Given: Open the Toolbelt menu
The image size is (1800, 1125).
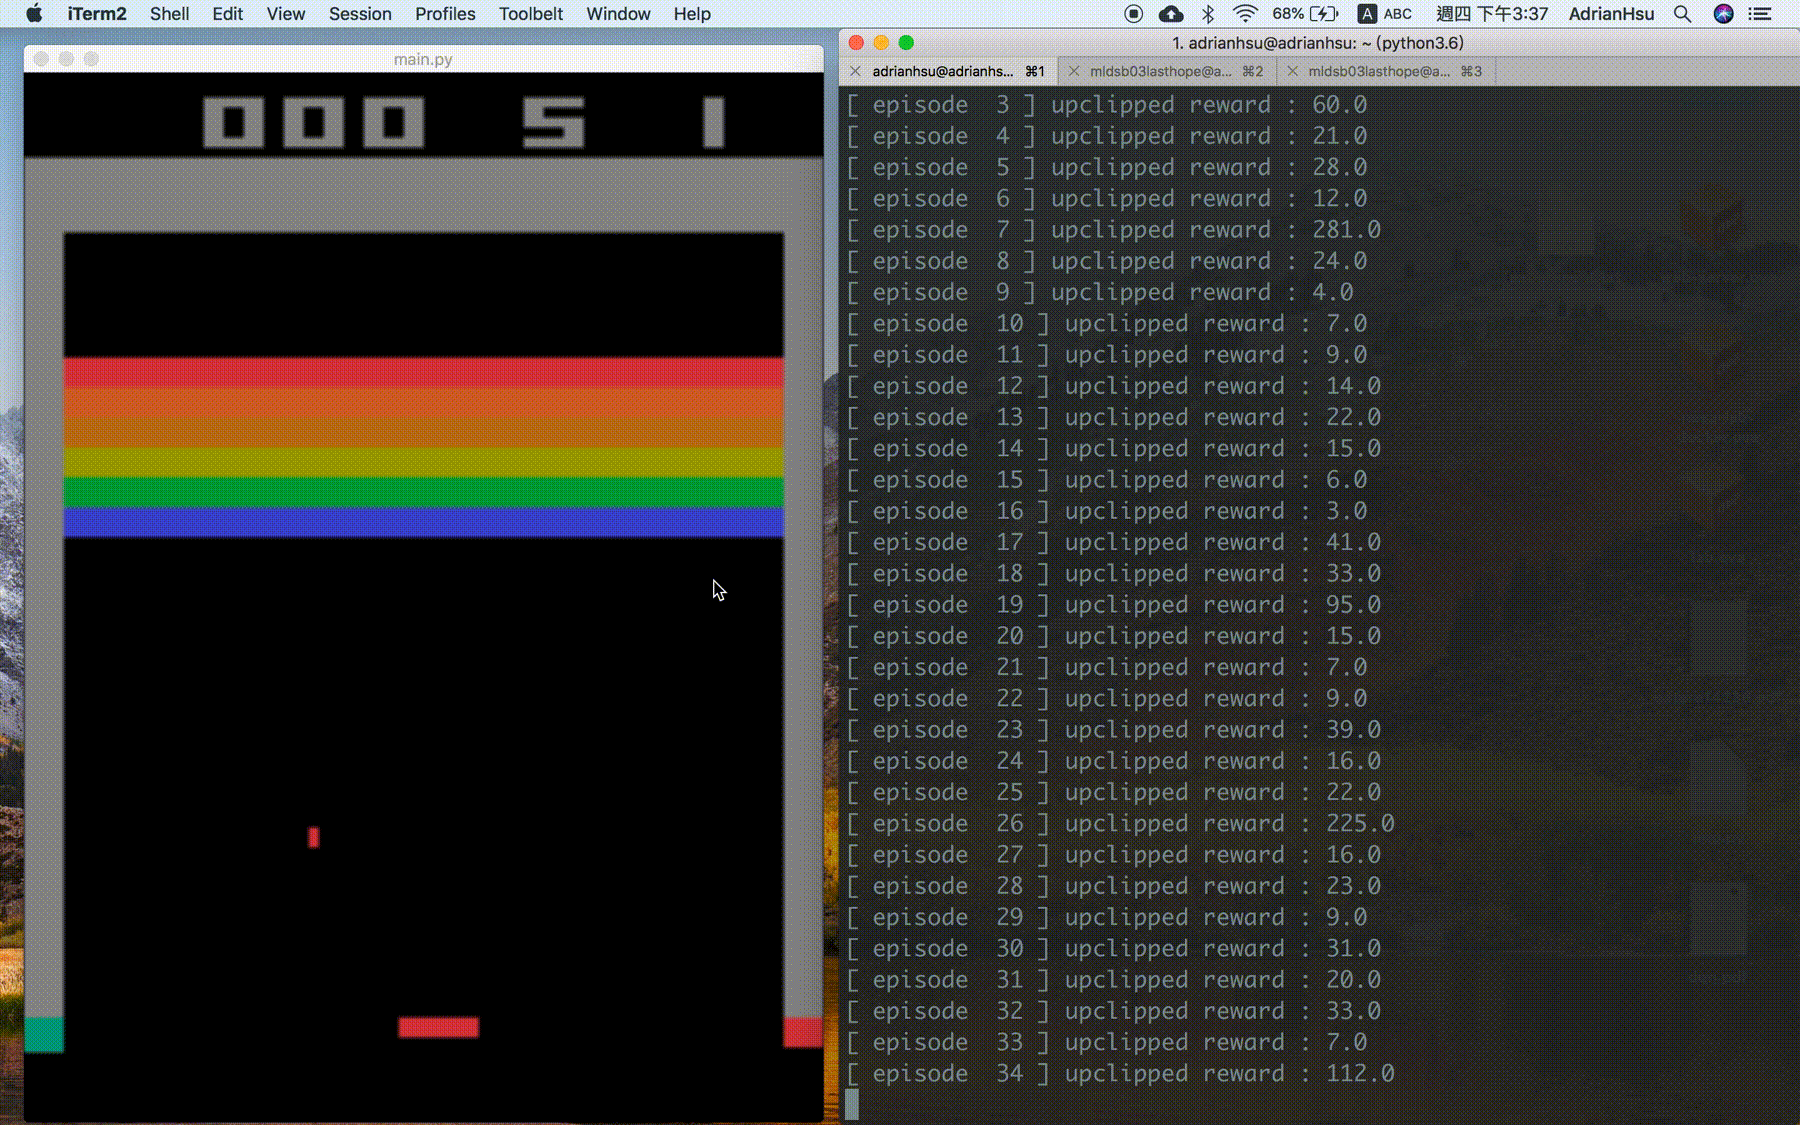Looking at the screenshot, I should click(531, 14).
